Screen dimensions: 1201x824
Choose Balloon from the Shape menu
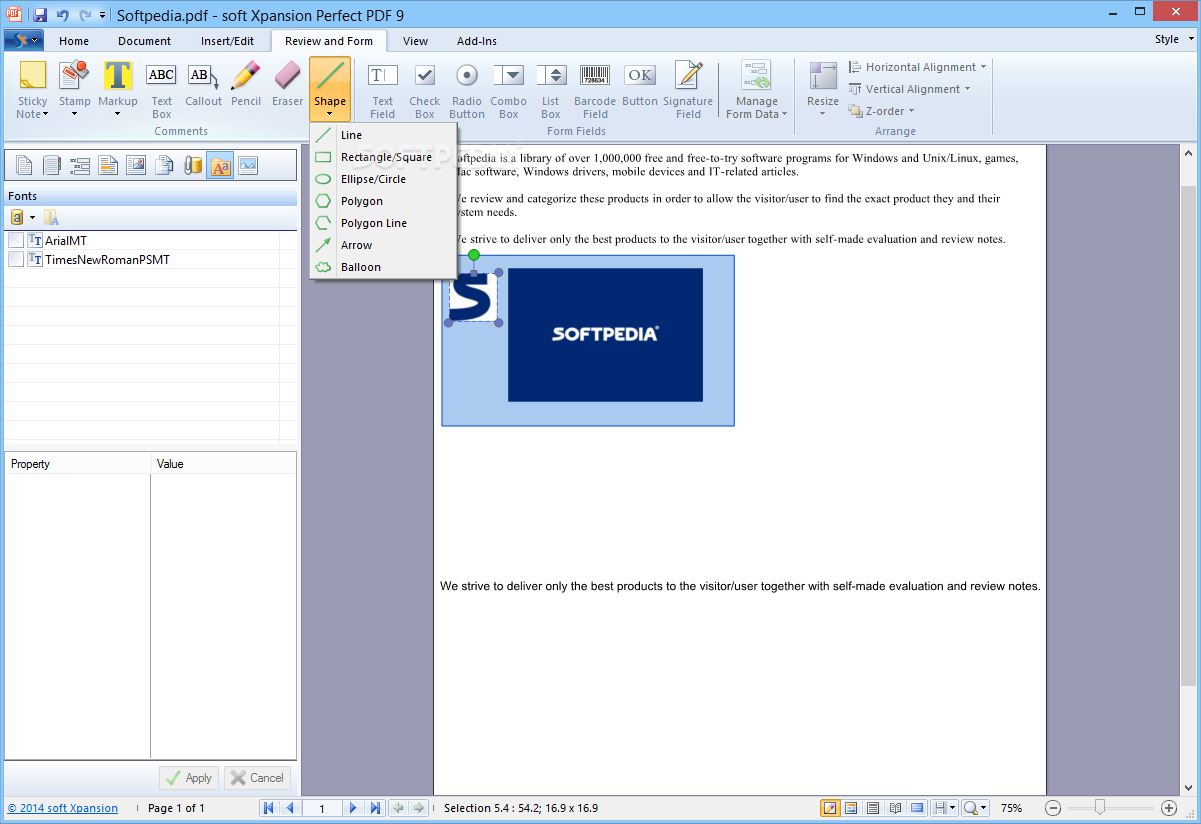pyautogui.click(x=384, y=267)
